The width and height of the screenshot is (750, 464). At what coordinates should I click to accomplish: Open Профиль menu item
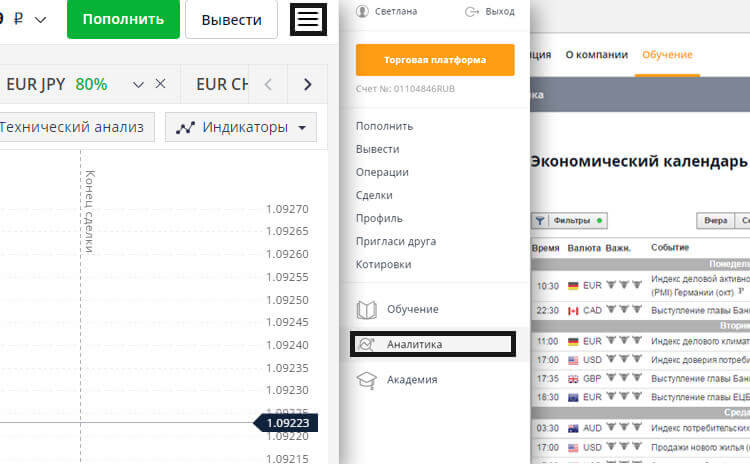click(x=379, y=218)
